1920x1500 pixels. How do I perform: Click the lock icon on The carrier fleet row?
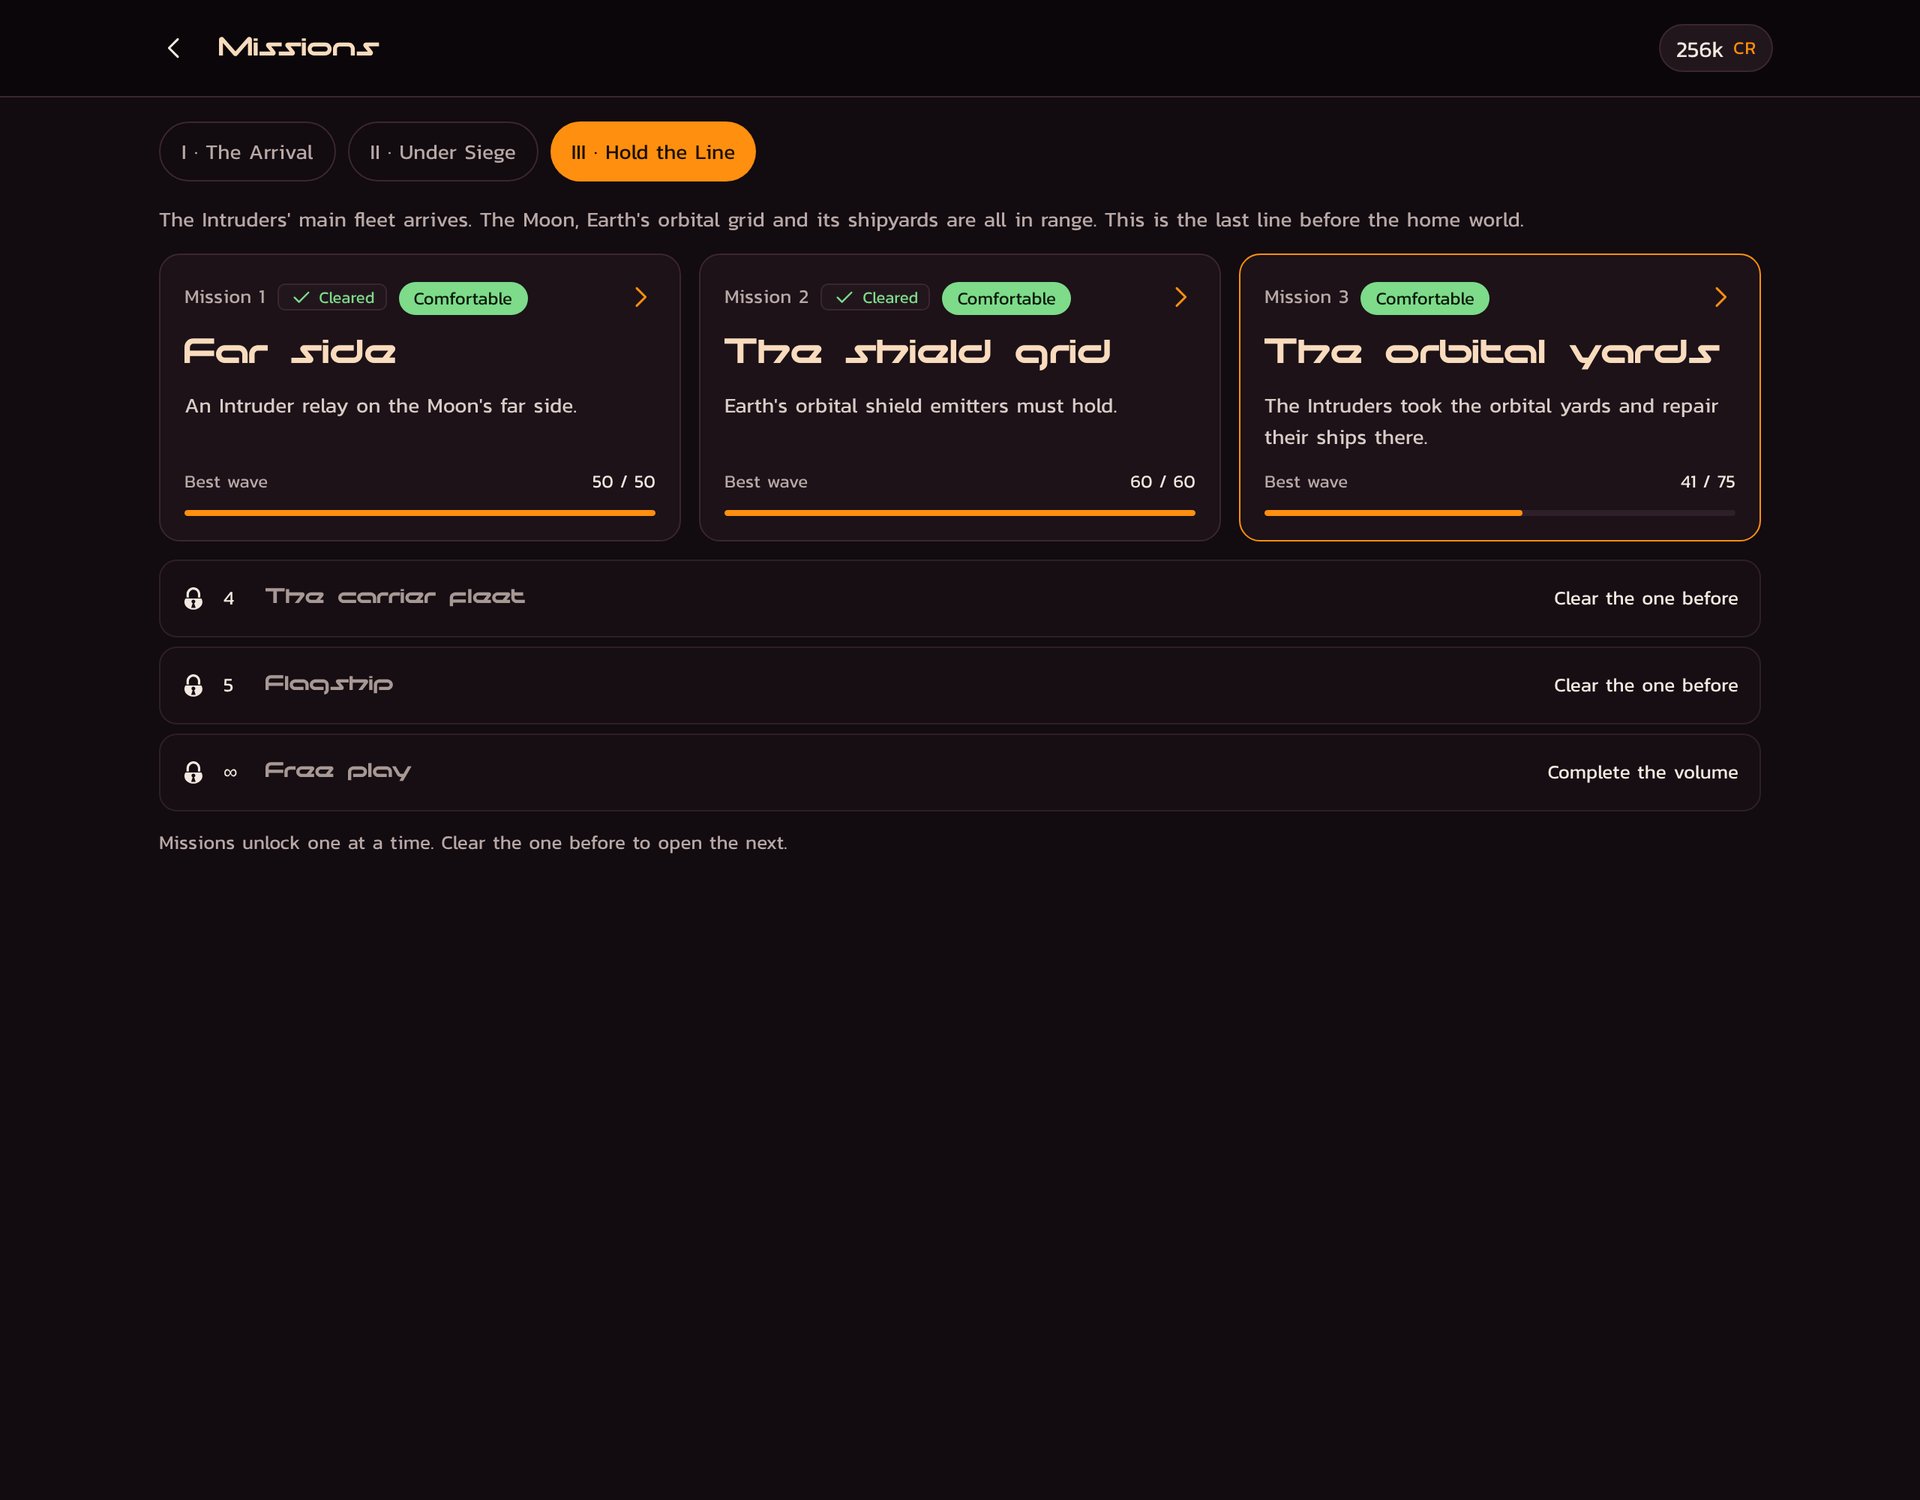193,598
